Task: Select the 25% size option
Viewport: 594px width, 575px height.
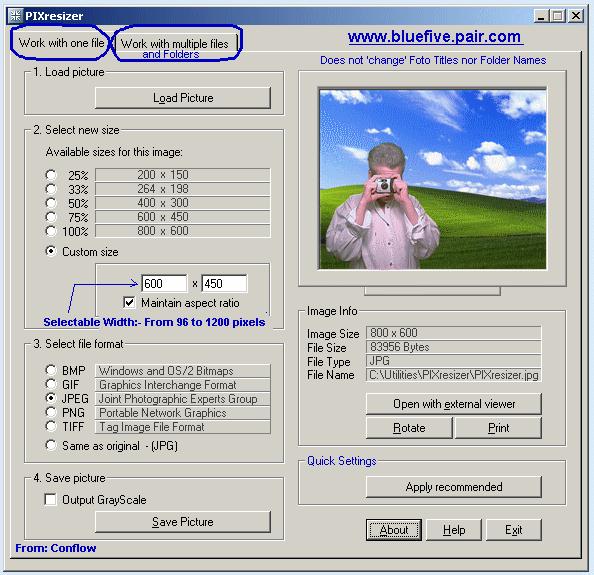Action: 51,175
